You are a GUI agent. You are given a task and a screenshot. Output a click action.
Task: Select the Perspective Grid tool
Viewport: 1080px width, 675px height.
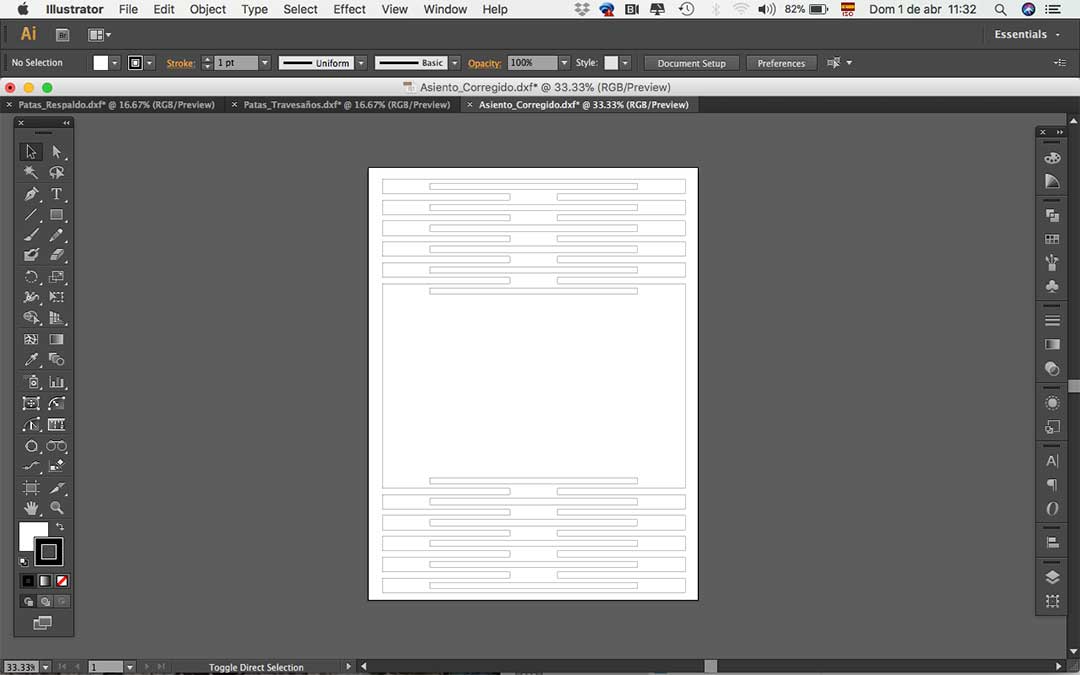coord(56,318)
